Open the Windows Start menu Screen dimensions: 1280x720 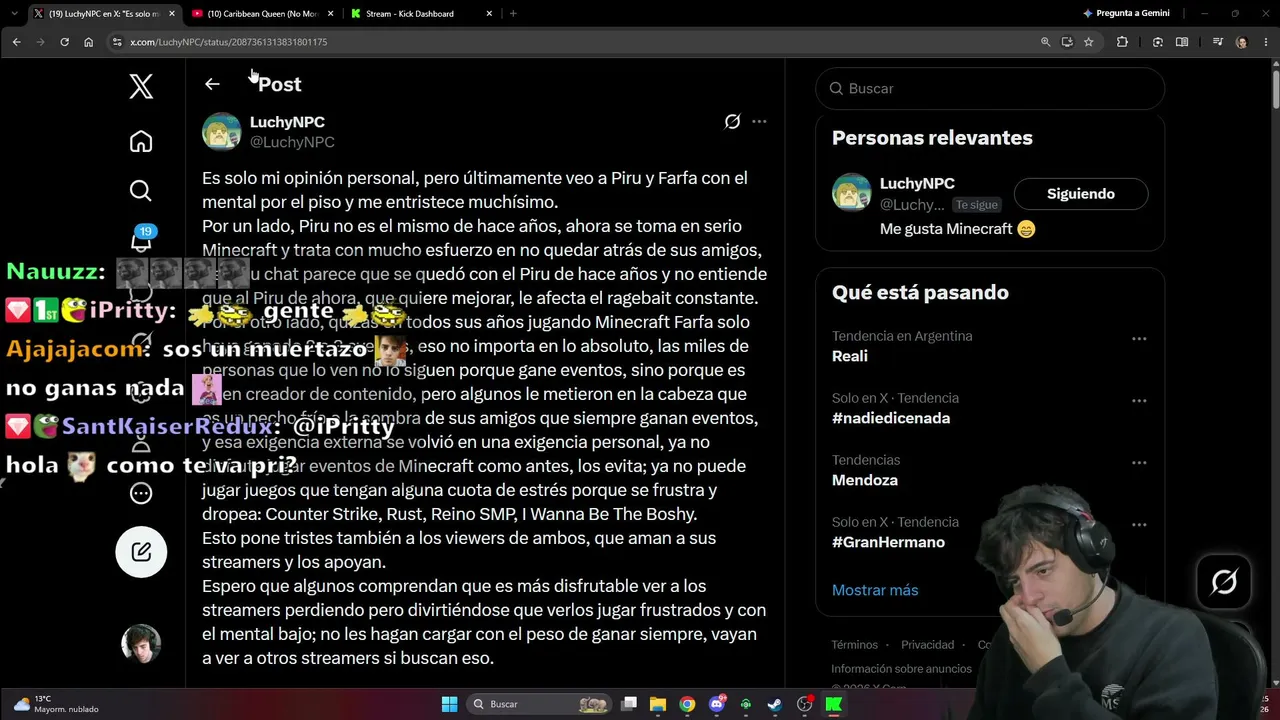[449, 704]
